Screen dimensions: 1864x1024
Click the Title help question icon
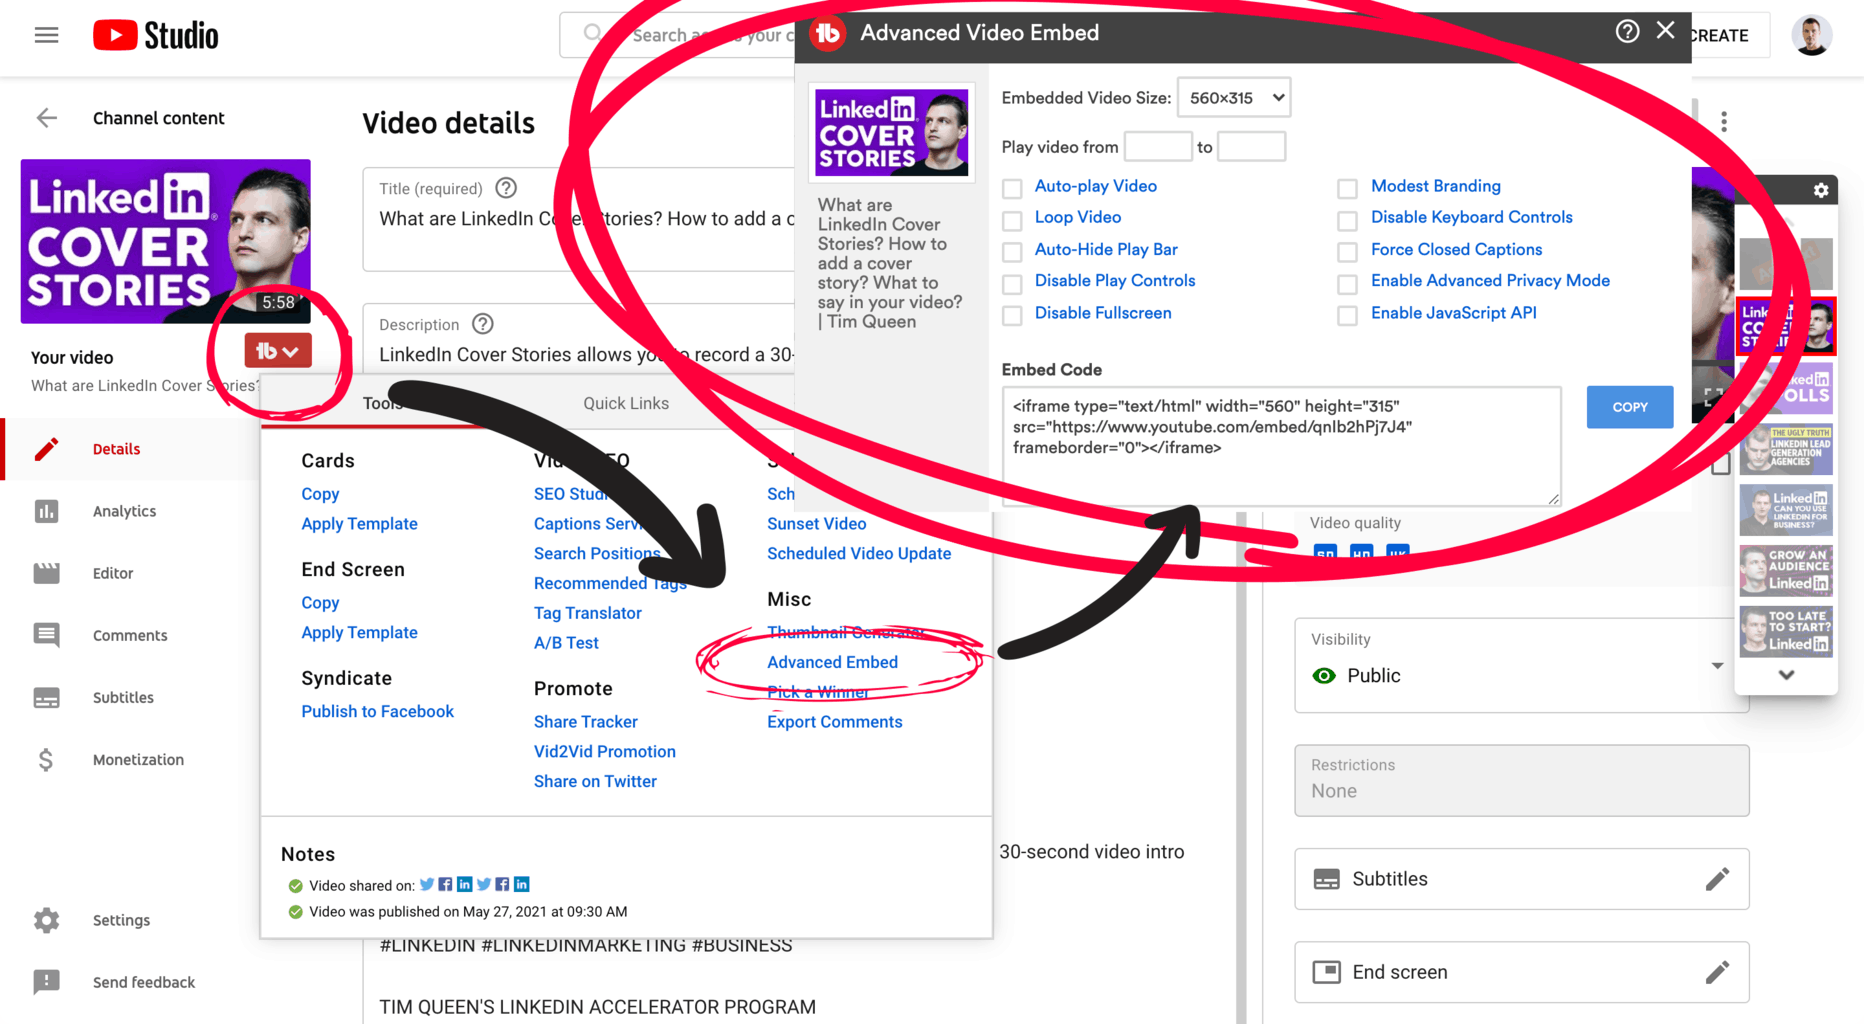tap(506, 188)
